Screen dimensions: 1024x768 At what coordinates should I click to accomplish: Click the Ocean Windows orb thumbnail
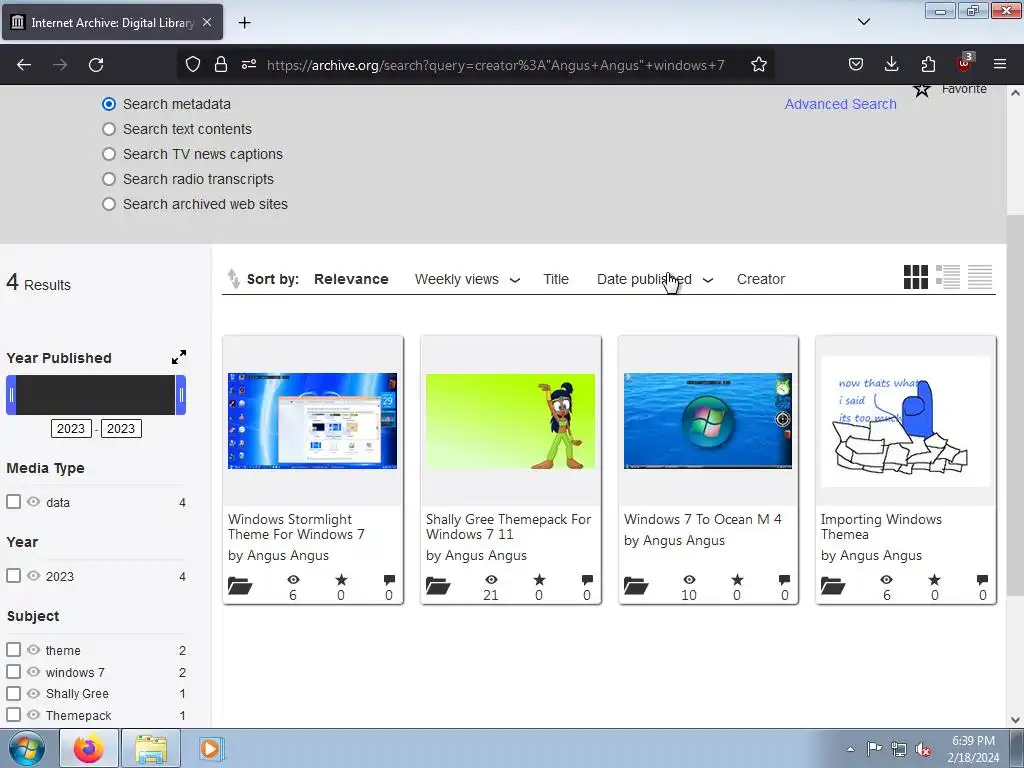click(708, 421)
